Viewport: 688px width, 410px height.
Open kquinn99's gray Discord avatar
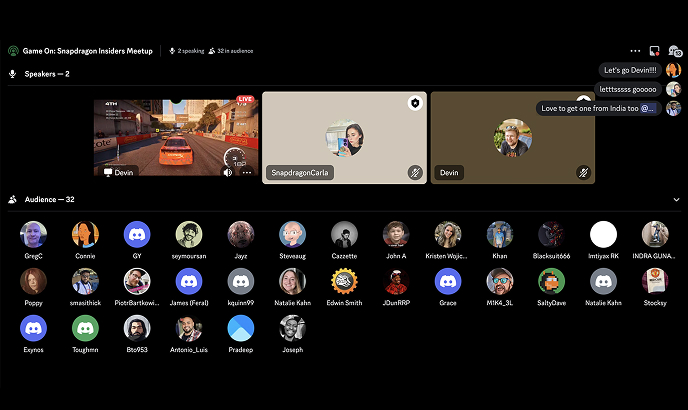pyautogui.click(x=240, y=281)
